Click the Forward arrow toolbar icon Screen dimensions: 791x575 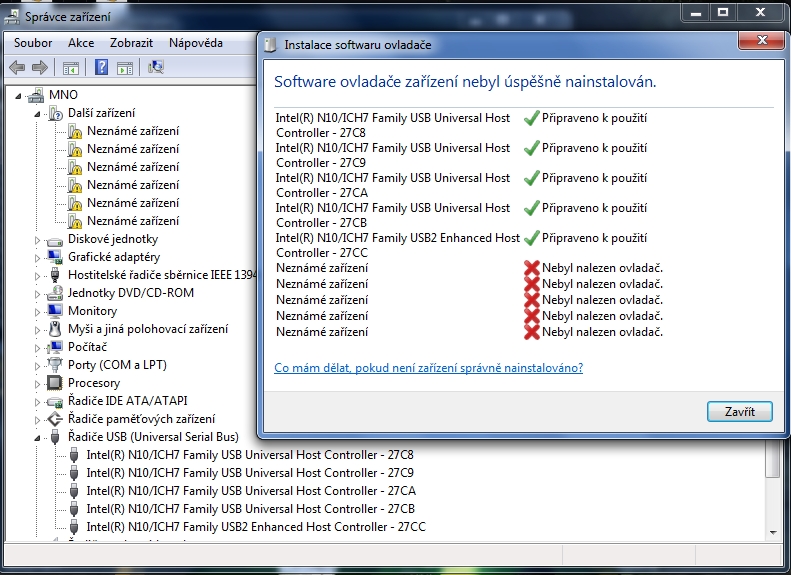click(39, 67)
